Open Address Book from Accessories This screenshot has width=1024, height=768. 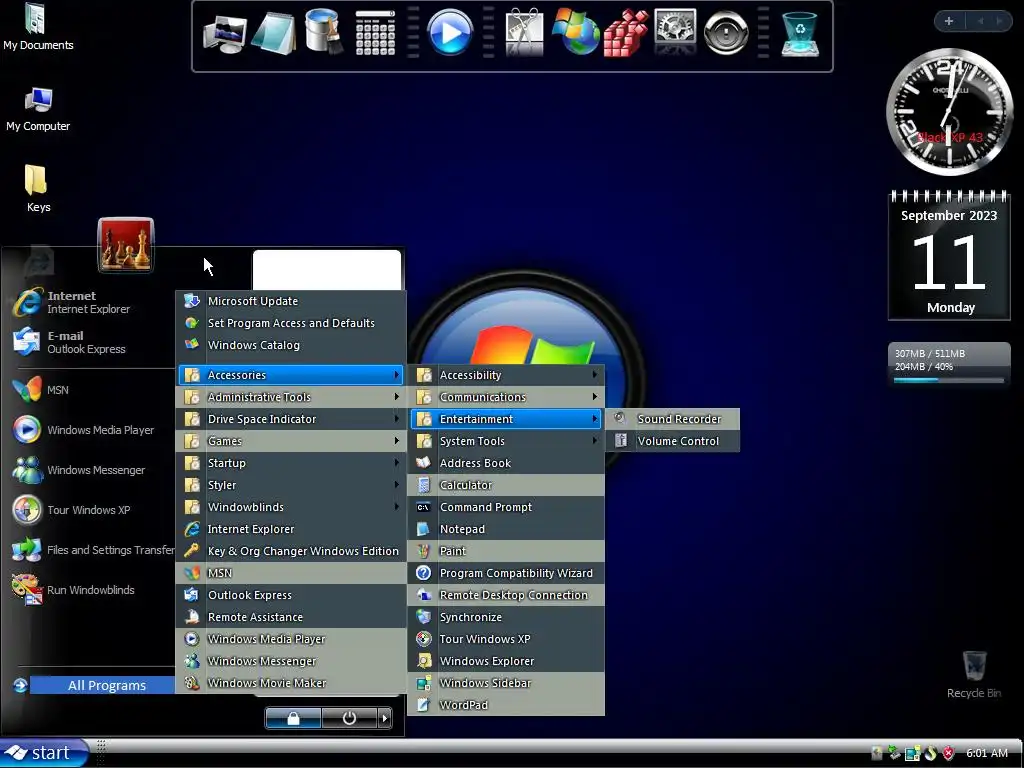[x=506, y=463]
